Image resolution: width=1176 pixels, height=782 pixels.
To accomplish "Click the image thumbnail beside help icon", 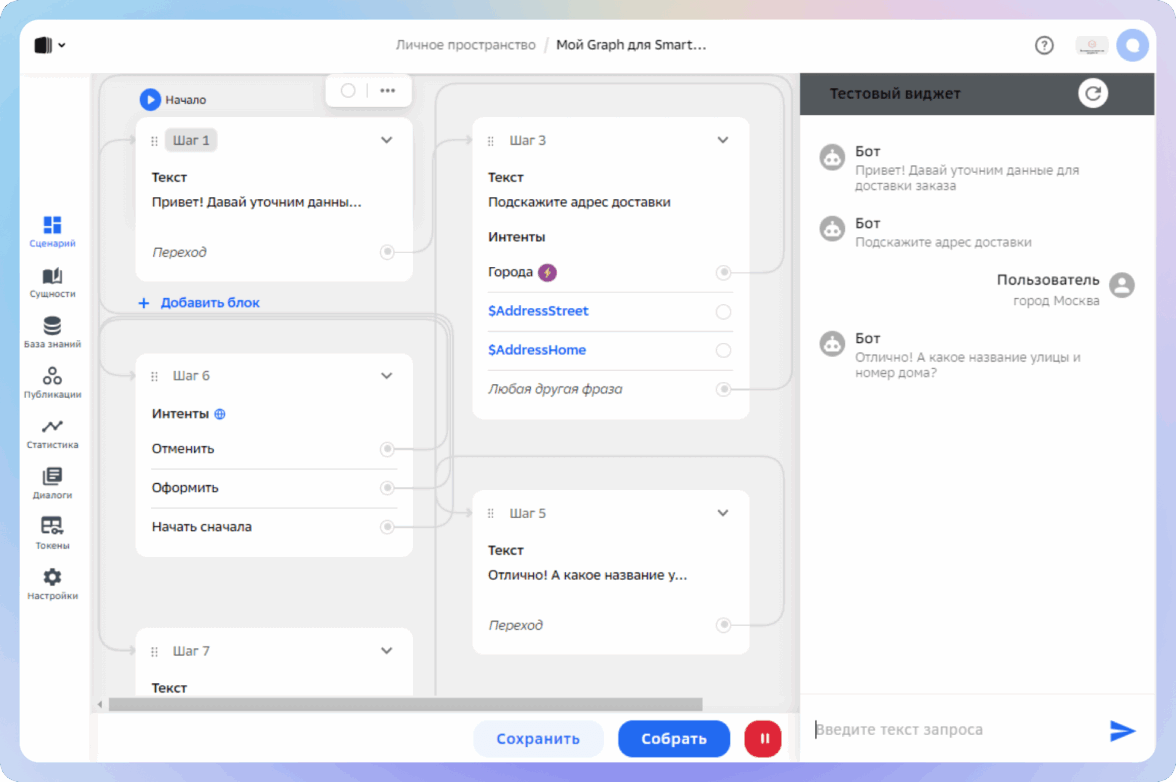I will (1091, 46).
